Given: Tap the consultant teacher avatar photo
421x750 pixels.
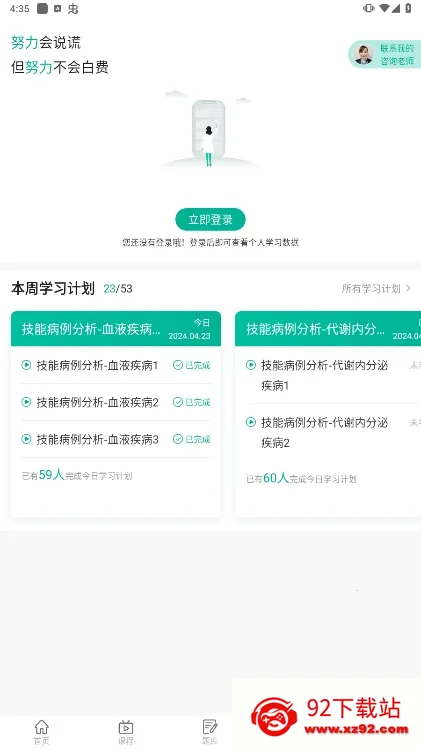Looking at the screenshot, I should 364,55.
